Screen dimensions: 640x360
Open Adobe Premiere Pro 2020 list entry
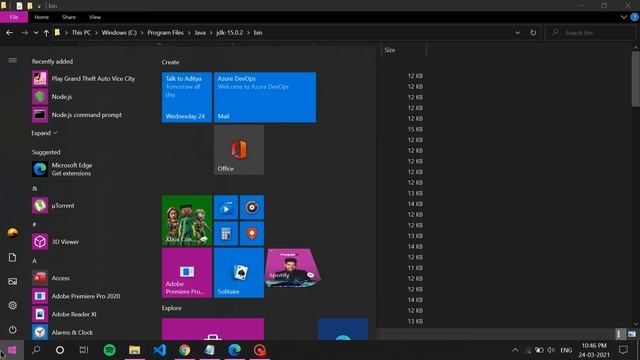(x=76, y=296)
